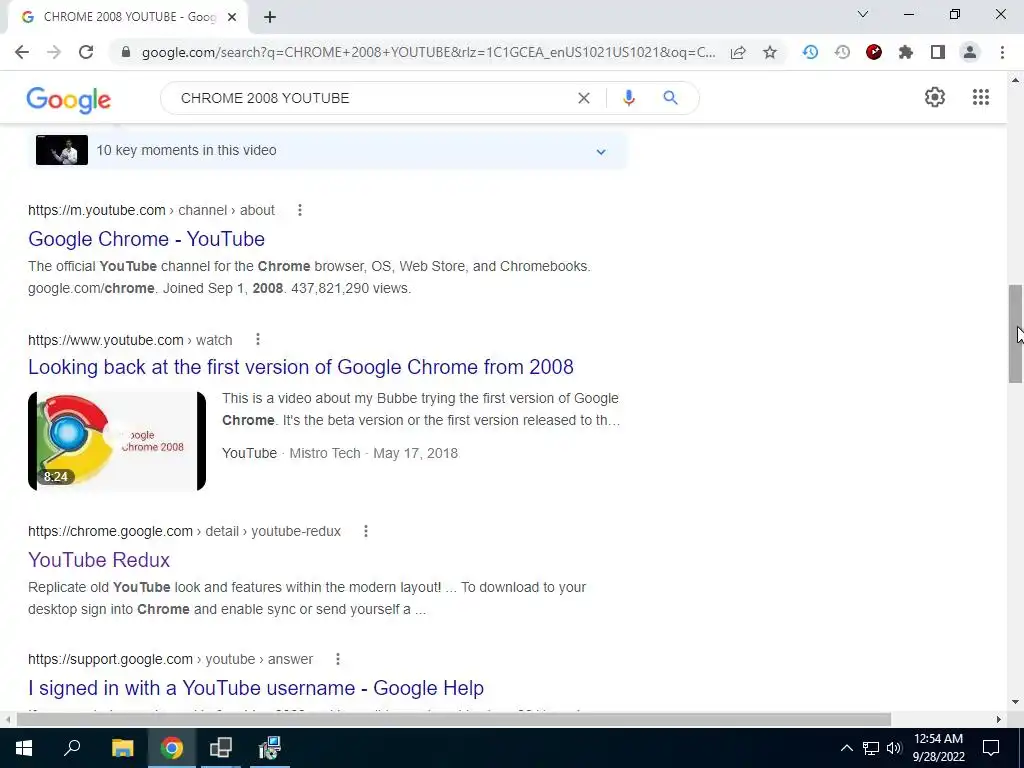Adjust volume from the speaker tray icon
Image resolution: width=1024 pixels, height=768 pixels.
894,748
